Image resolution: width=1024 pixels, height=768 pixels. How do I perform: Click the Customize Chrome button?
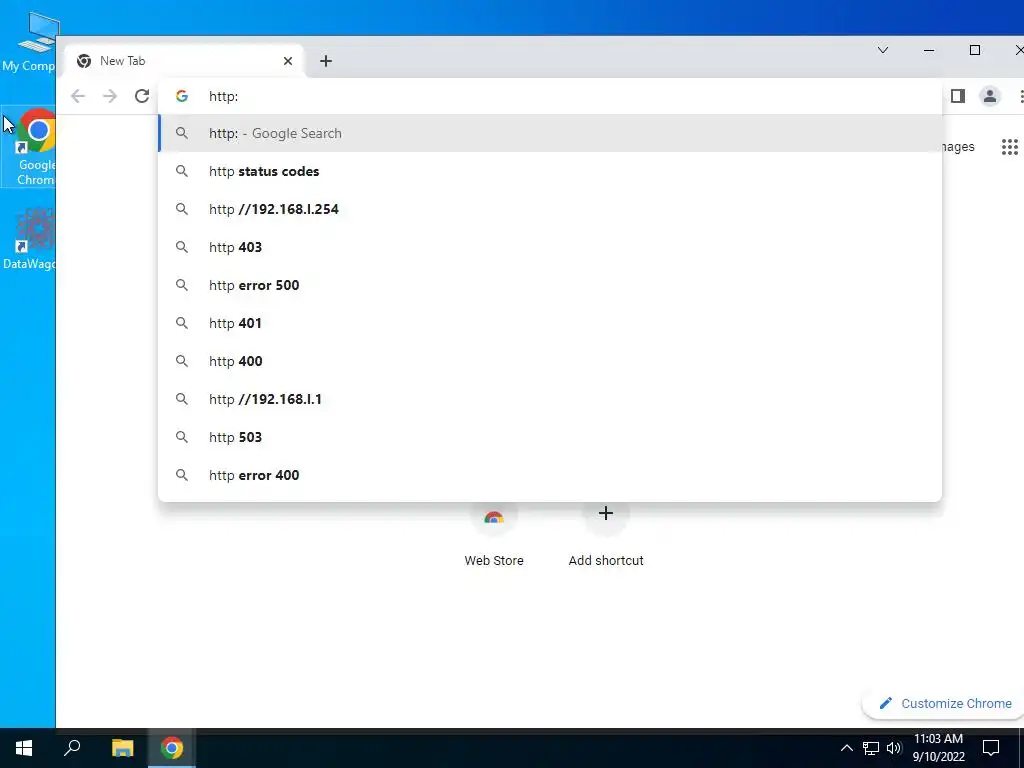tap(946, 703)
